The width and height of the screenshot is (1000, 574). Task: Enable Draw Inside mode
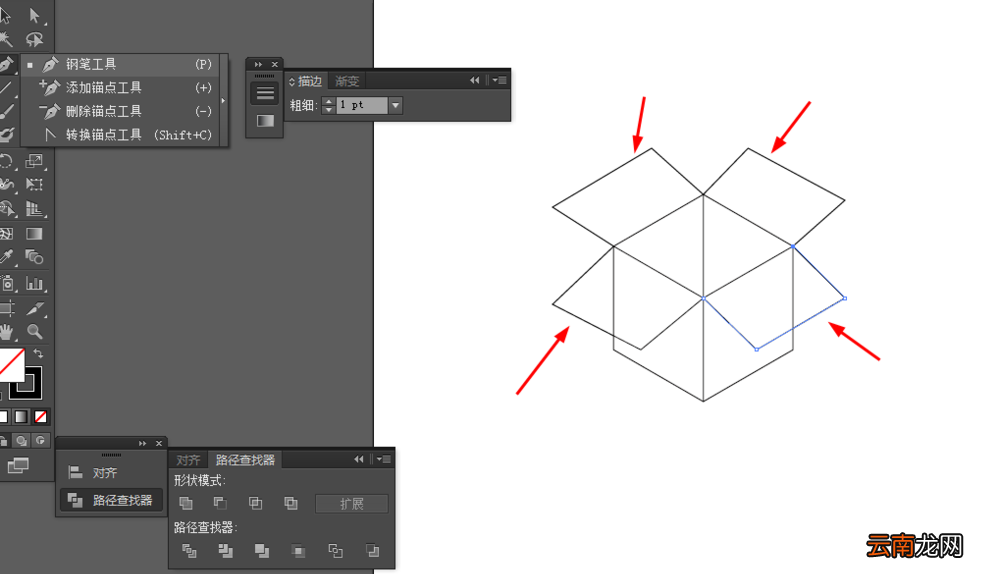click(x=41, y=441)
